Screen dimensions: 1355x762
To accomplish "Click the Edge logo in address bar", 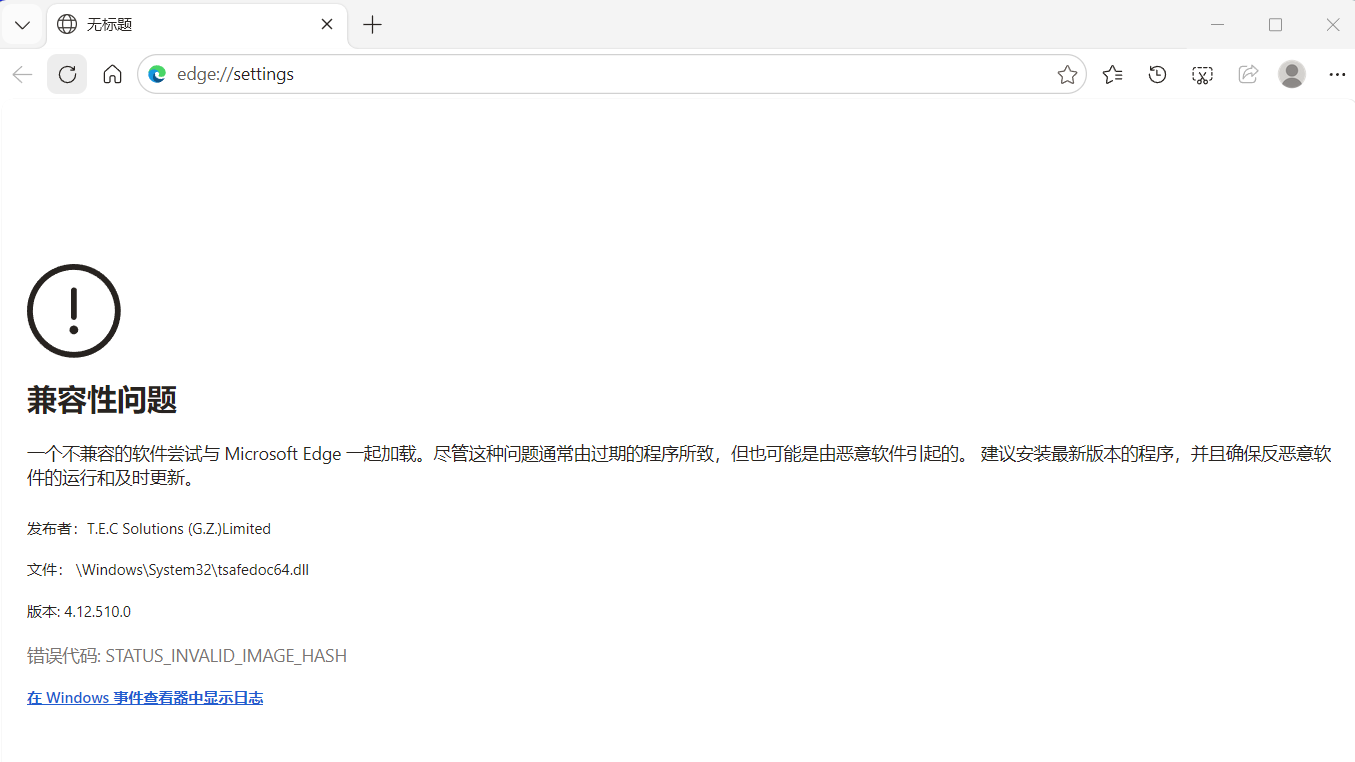I will click(x=157, y=74).
